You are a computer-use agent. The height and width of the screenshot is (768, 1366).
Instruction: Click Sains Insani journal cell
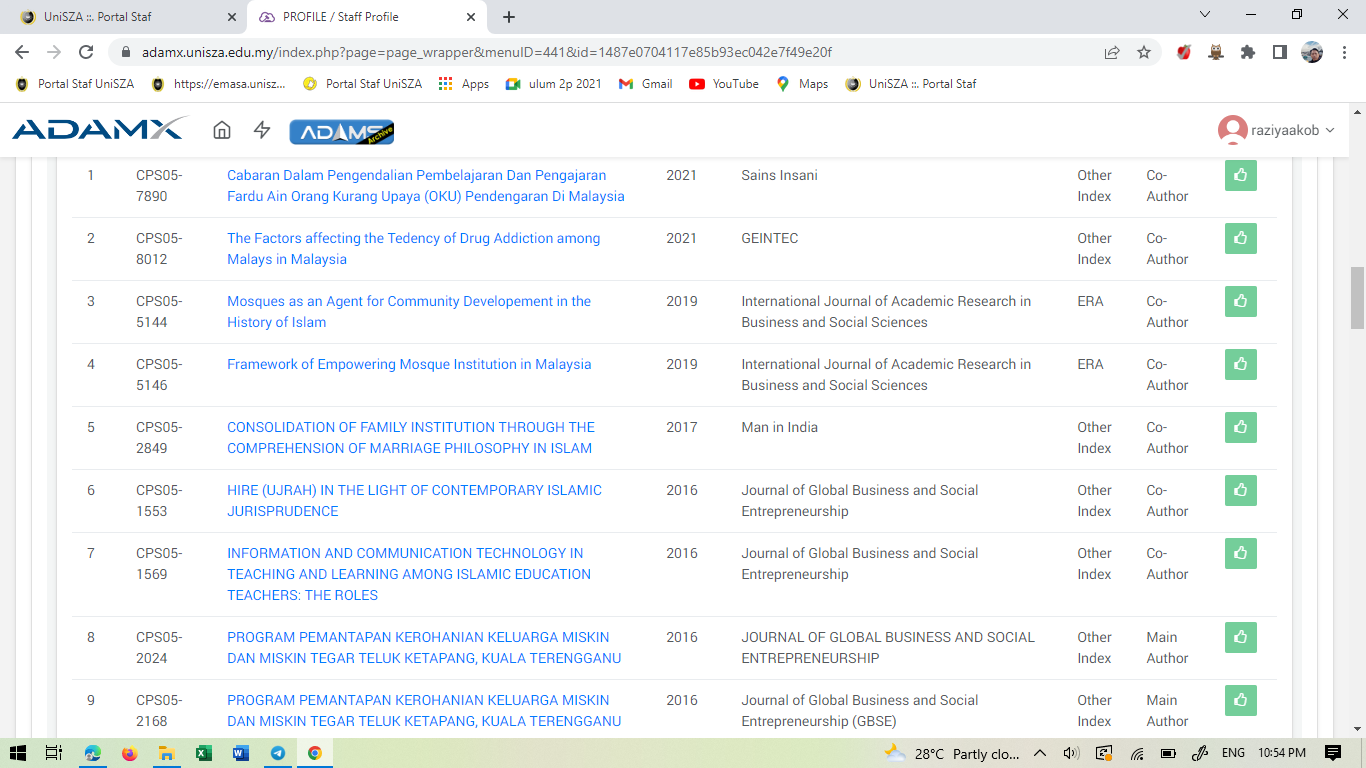pyautogui.click(x=779, y=175)
